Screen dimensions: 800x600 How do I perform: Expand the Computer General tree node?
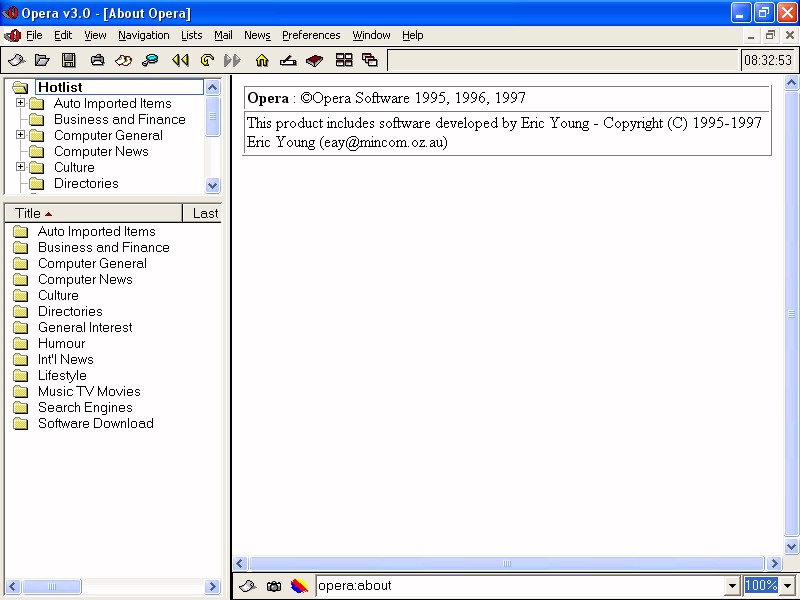pyautogui.click(x=20, y=135)
